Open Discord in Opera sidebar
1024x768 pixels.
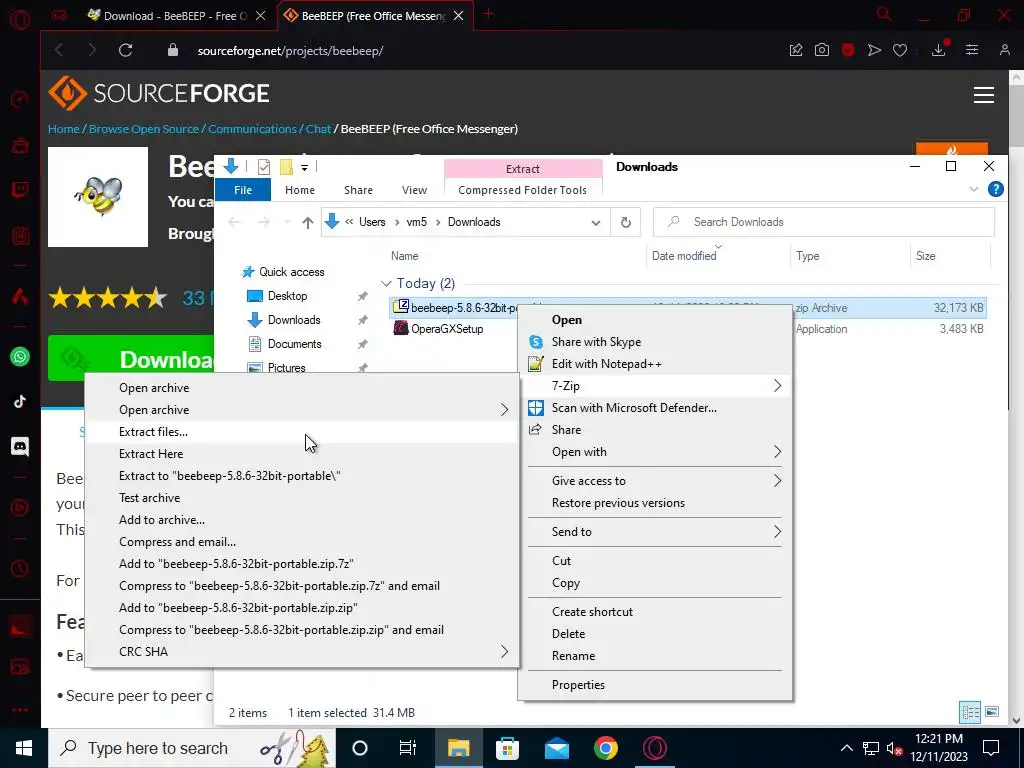point(20,447)
